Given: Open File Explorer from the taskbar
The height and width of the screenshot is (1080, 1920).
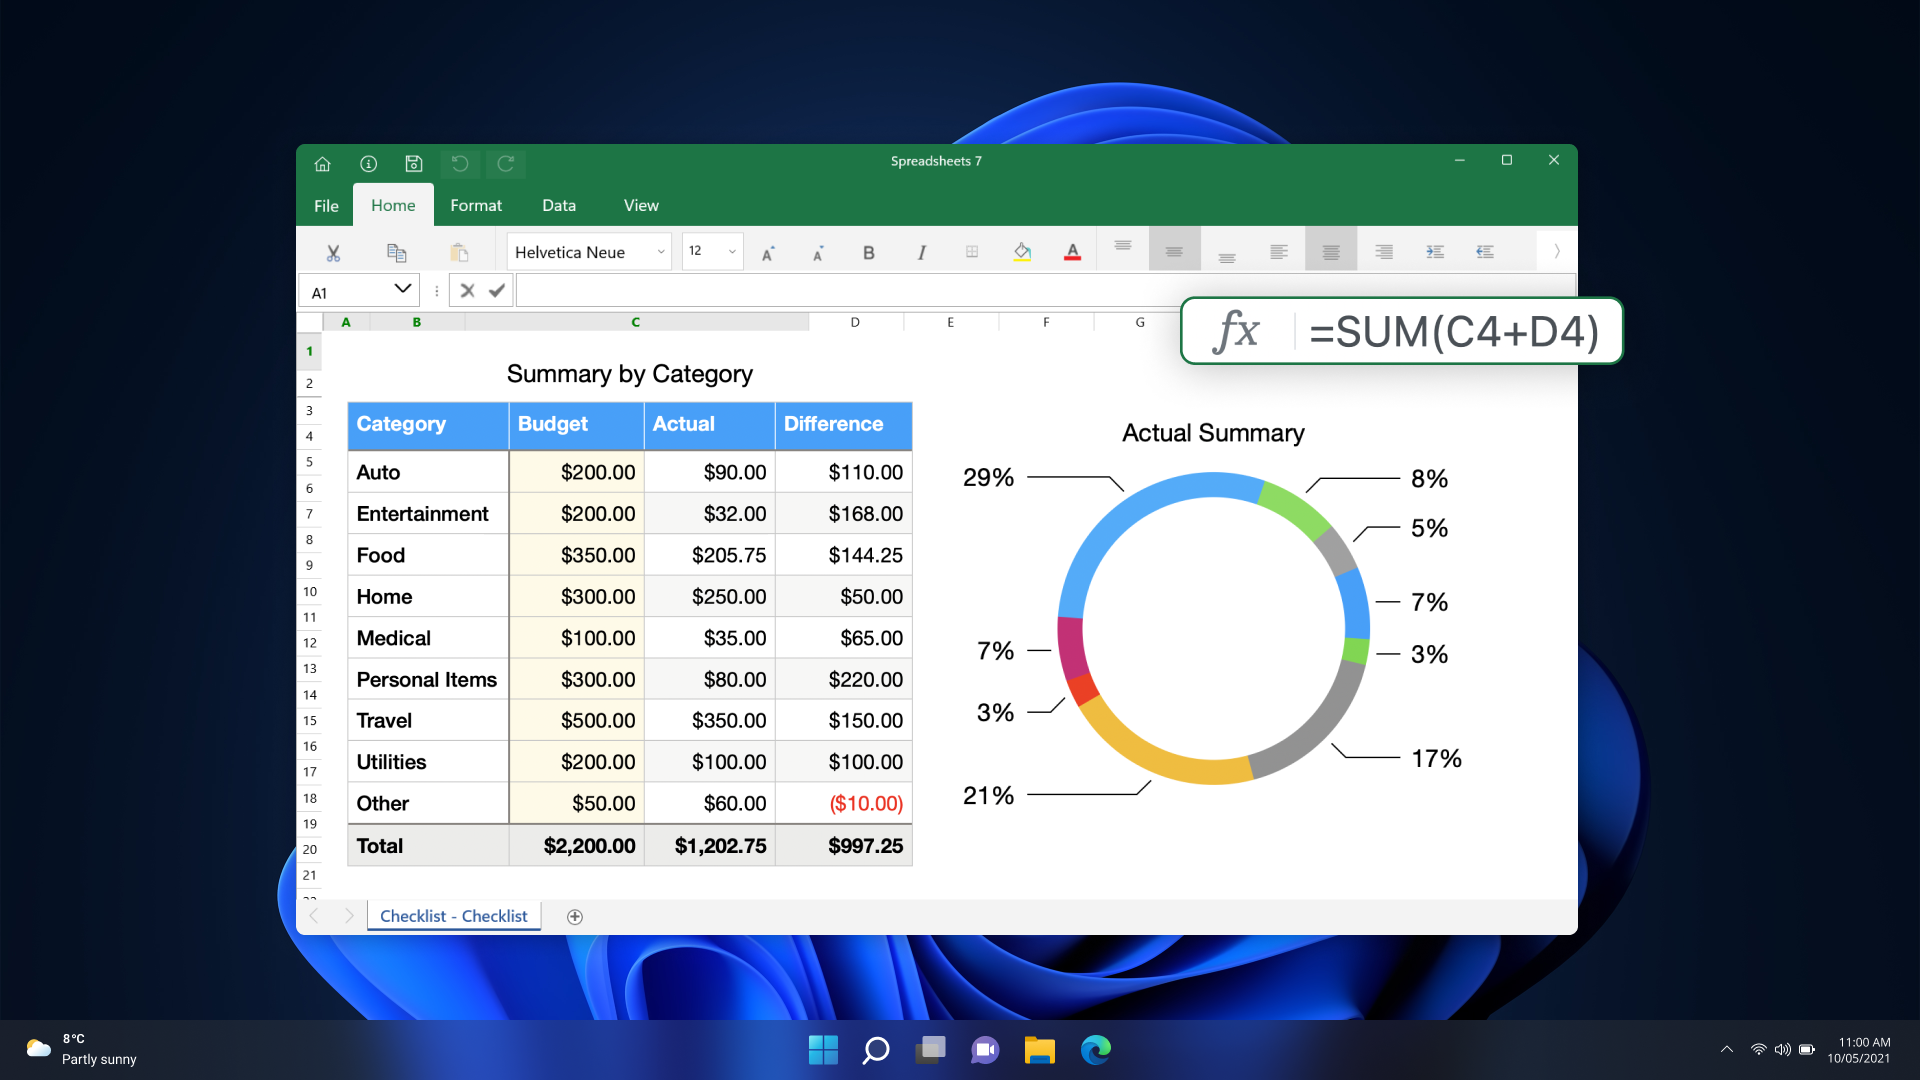Looking at the screenshot, I should pyautogui.click(x=1039, y=1049).
